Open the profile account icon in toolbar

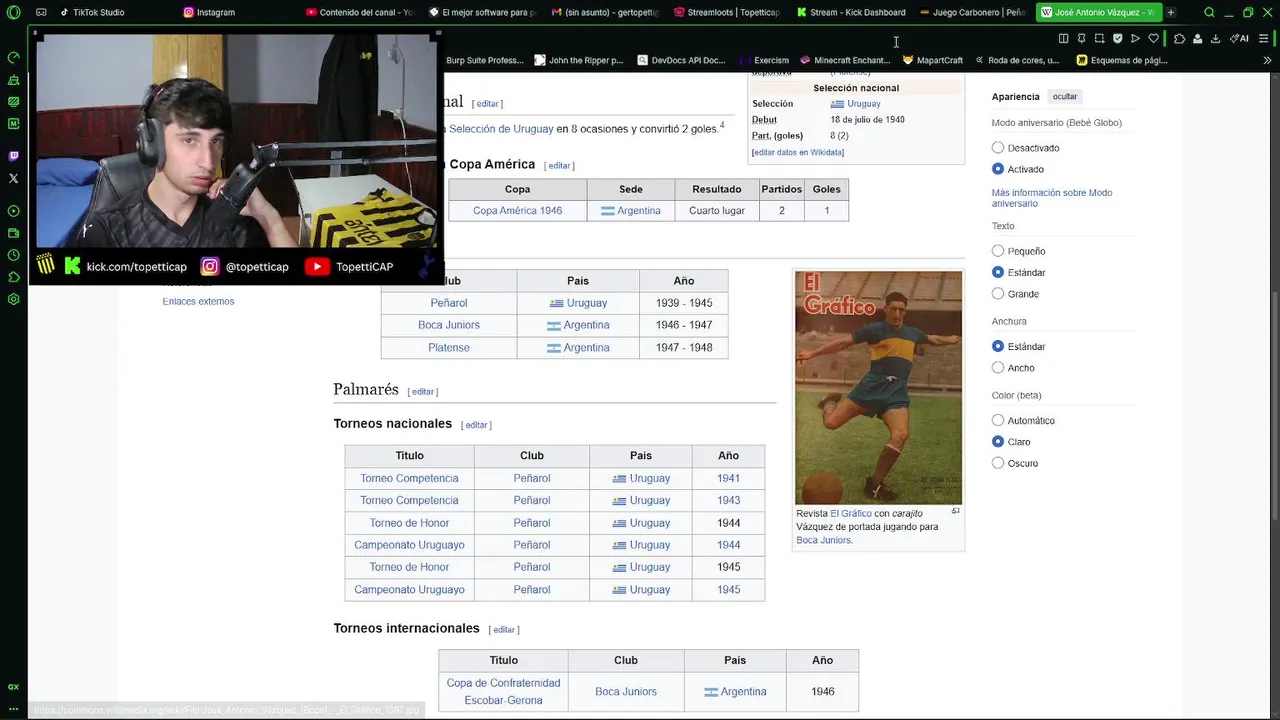point(1197,38)
